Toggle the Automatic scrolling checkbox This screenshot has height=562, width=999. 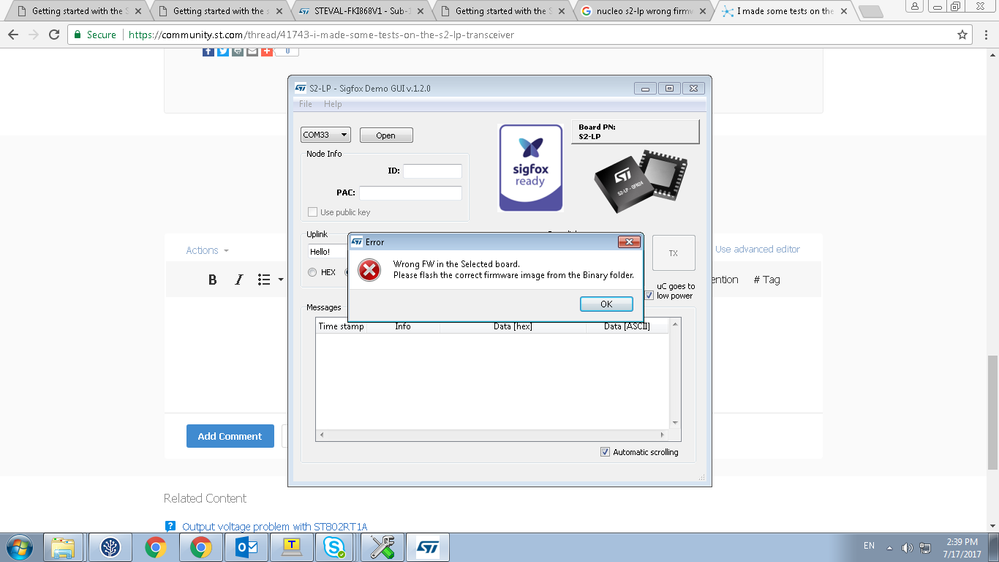[x=605, y=452]
